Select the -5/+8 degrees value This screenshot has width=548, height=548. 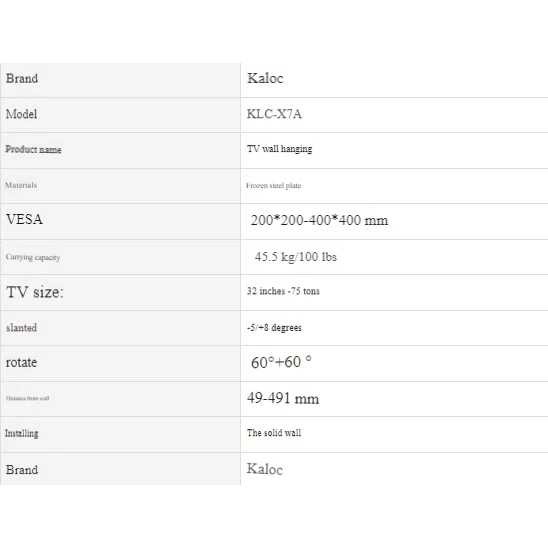[274, 328]
